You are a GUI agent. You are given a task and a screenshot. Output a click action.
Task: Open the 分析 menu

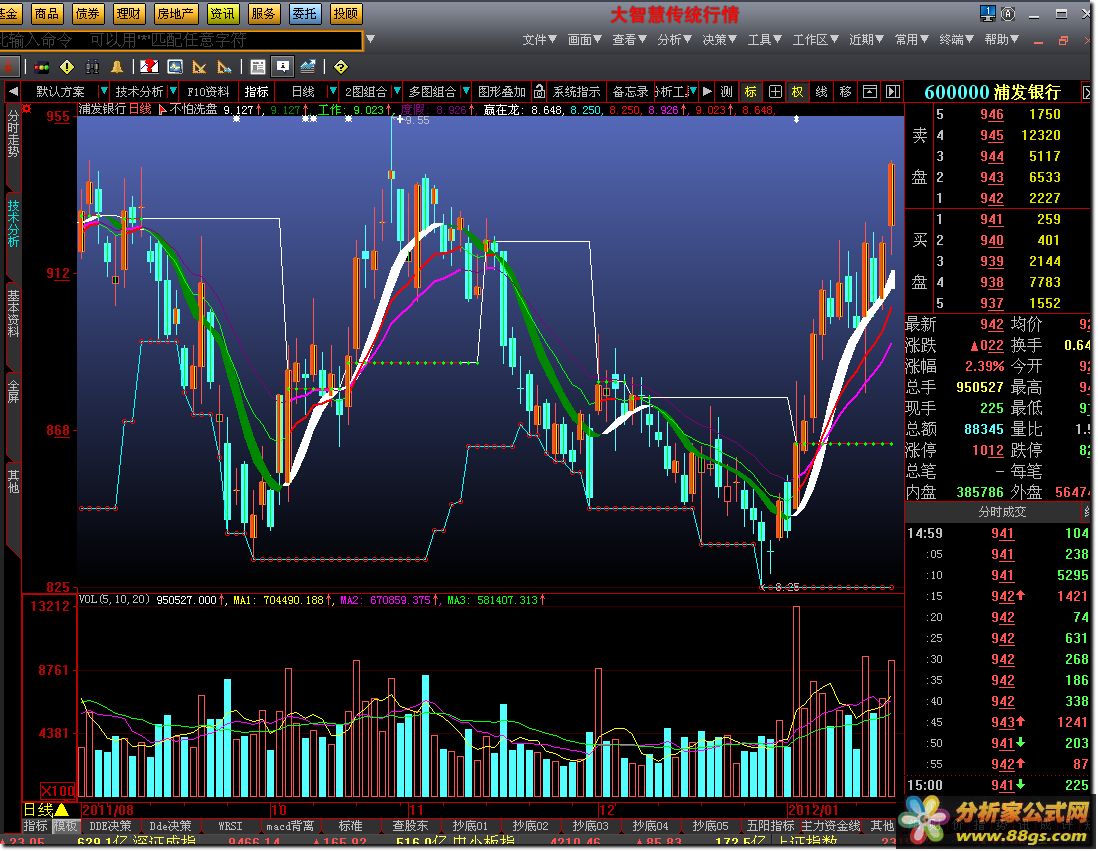674,40
